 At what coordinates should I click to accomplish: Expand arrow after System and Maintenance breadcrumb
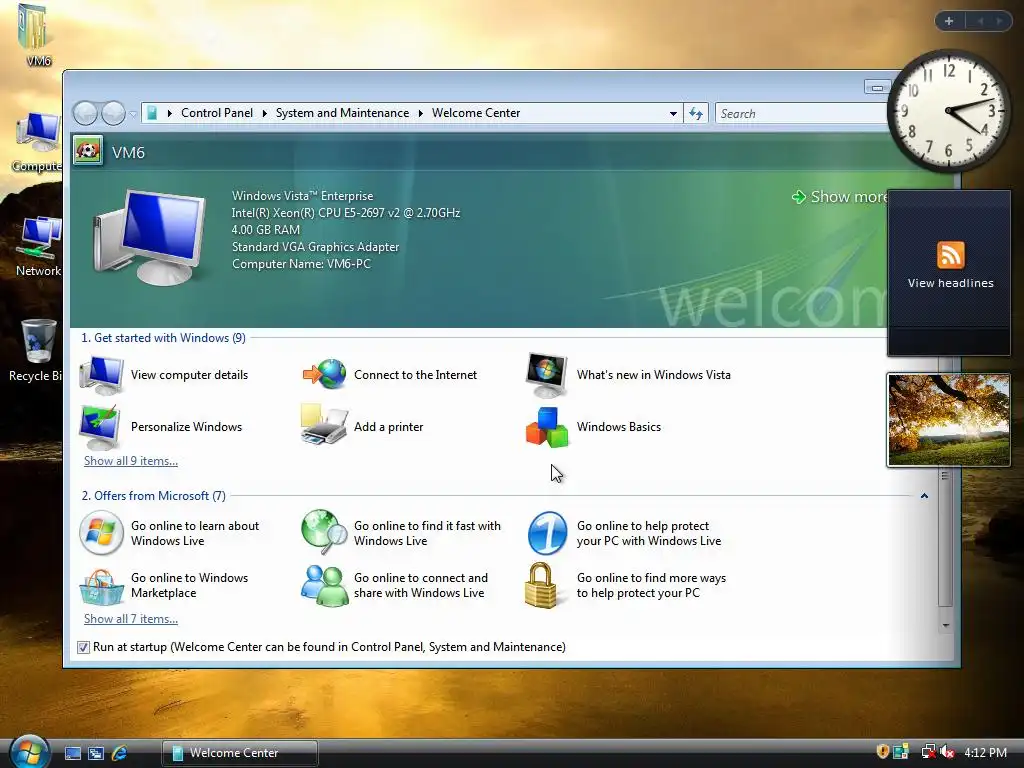click(x=421, y=114)
